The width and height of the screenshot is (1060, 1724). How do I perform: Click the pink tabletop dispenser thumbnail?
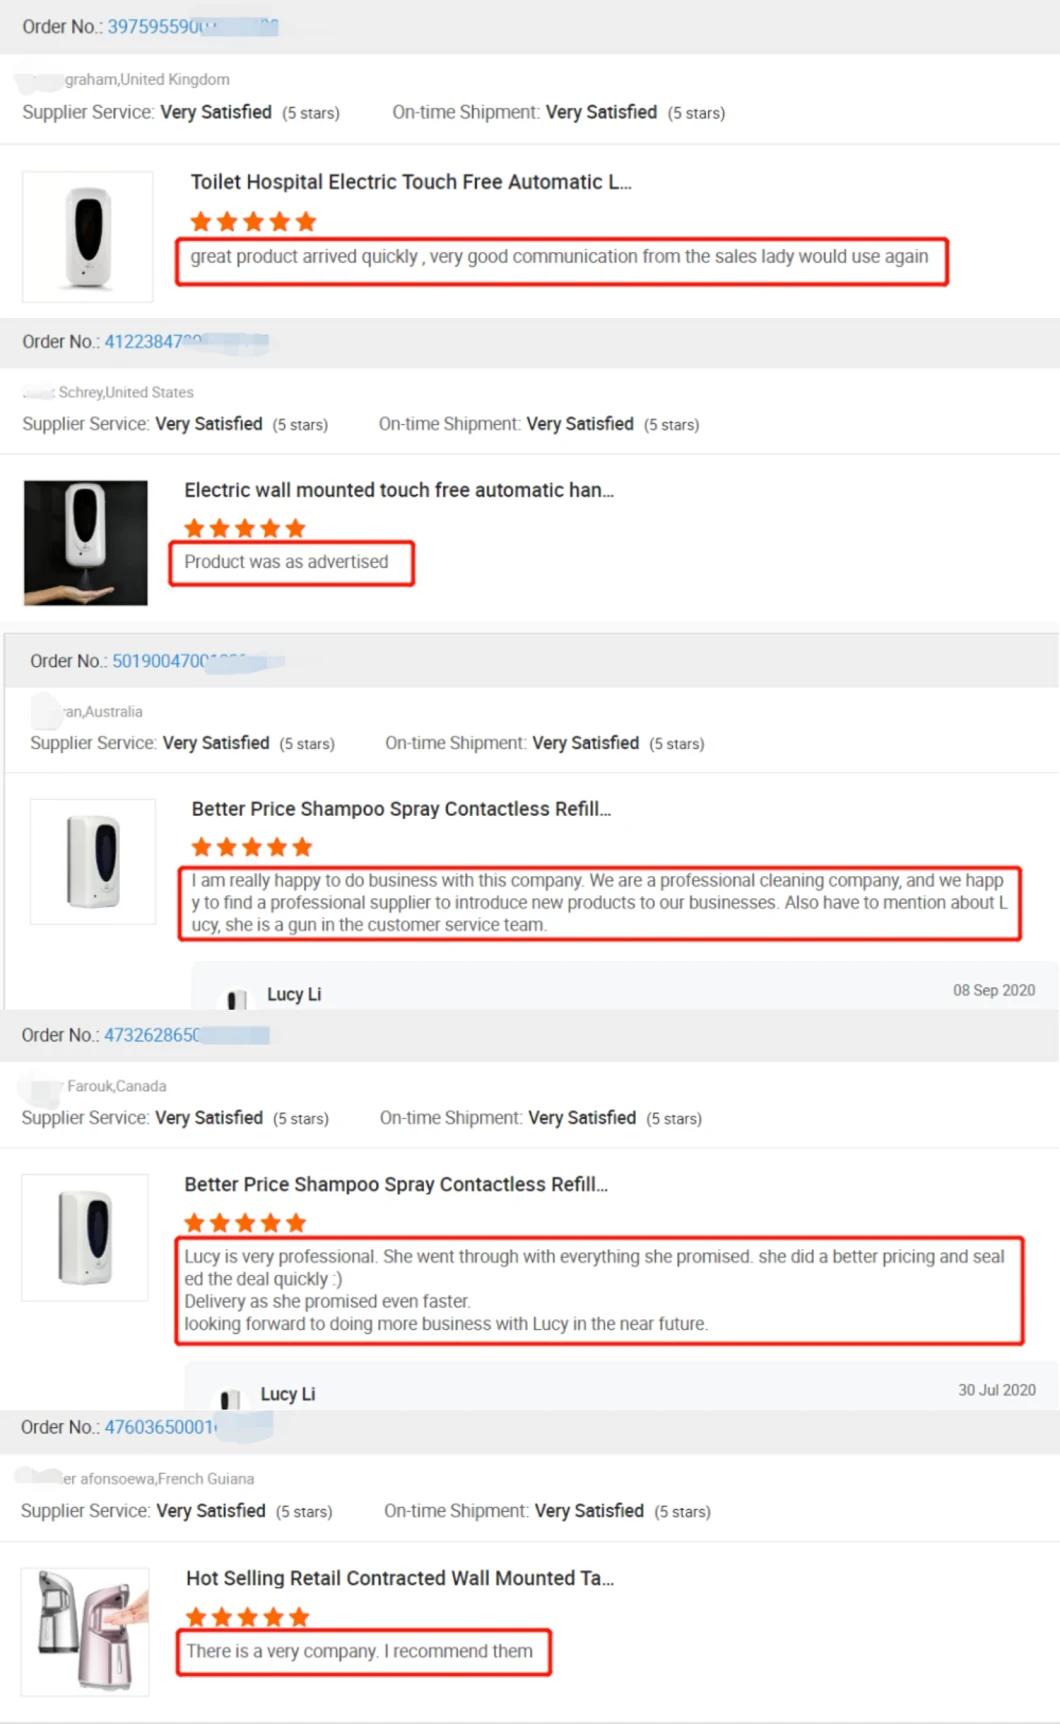pos(85,1632)
